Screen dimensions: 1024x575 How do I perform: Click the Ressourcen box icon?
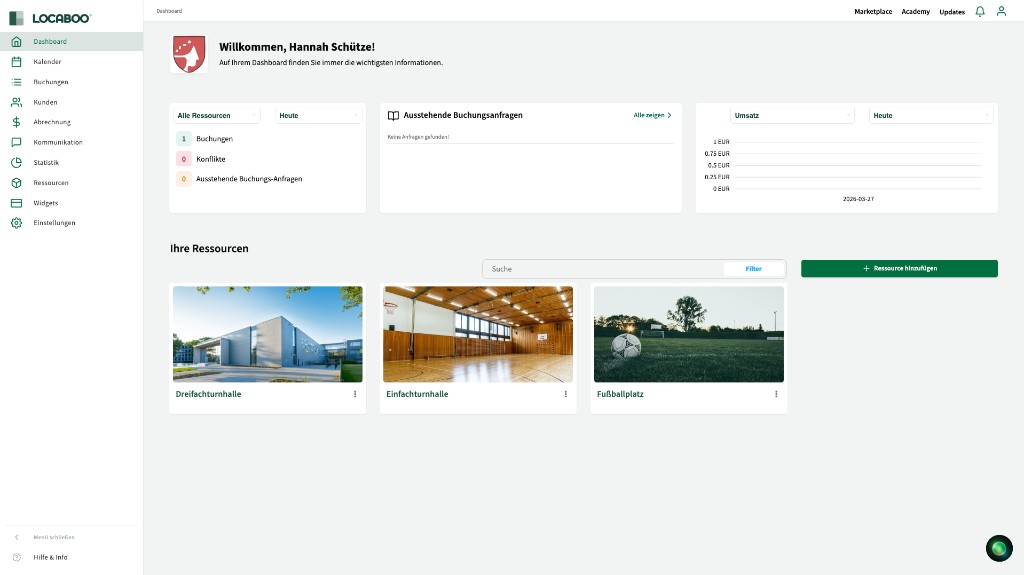tap(16, 182)
